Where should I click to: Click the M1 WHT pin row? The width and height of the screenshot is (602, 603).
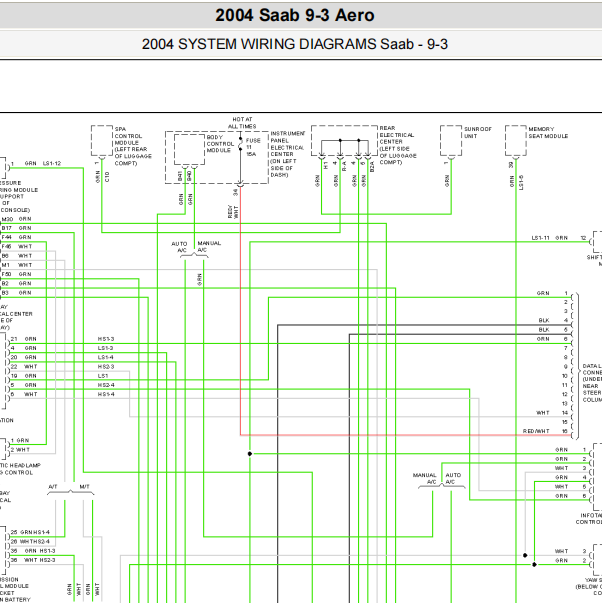[x=17, y=265]
